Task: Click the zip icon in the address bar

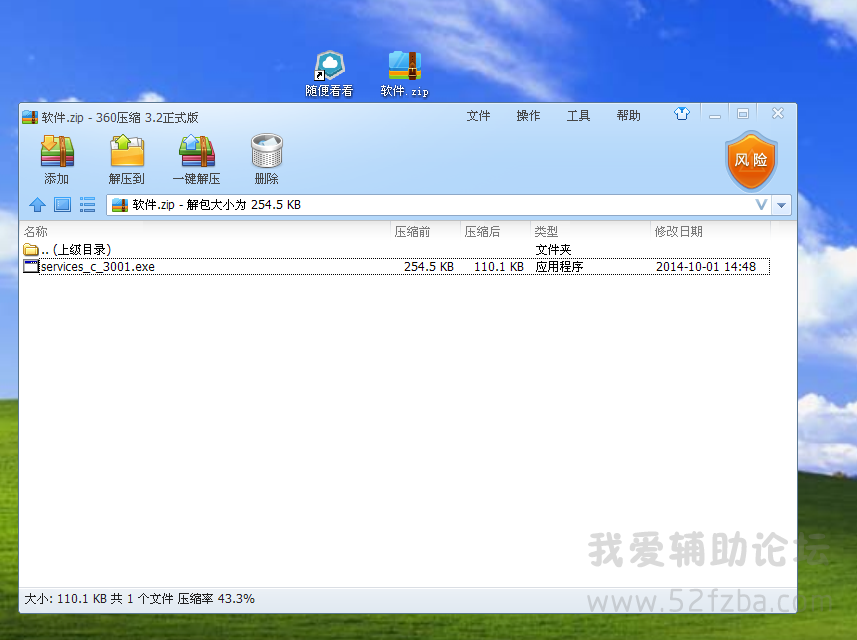Action: tap(120, 205)
